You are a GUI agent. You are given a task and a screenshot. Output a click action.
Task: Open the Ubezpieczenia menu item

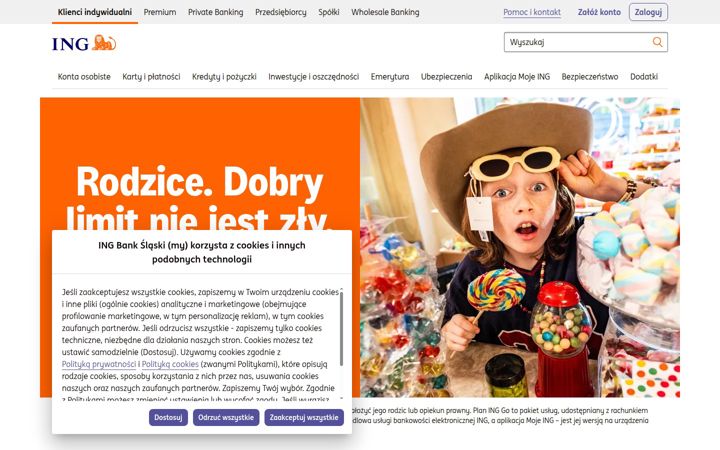click(446, 77)
